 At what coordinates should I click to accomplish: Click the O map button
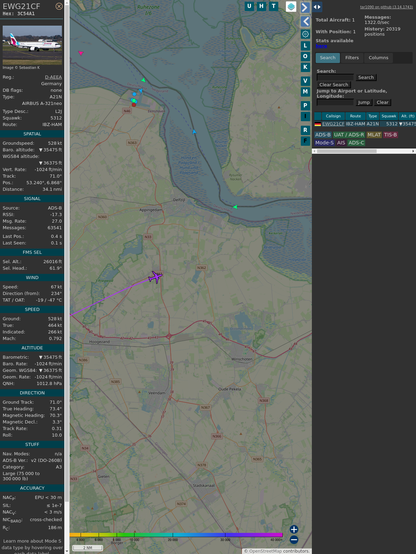point(305,56)
